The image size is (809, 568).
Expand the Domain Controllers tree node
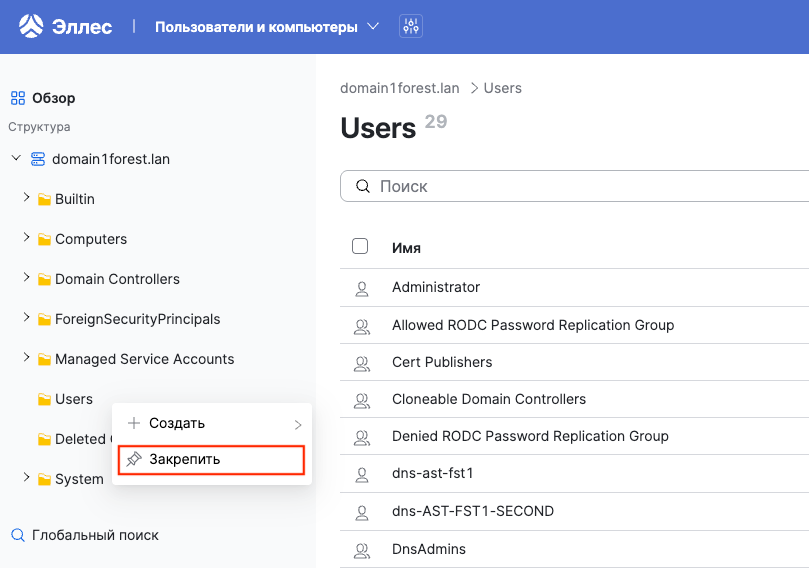point(26,278)
